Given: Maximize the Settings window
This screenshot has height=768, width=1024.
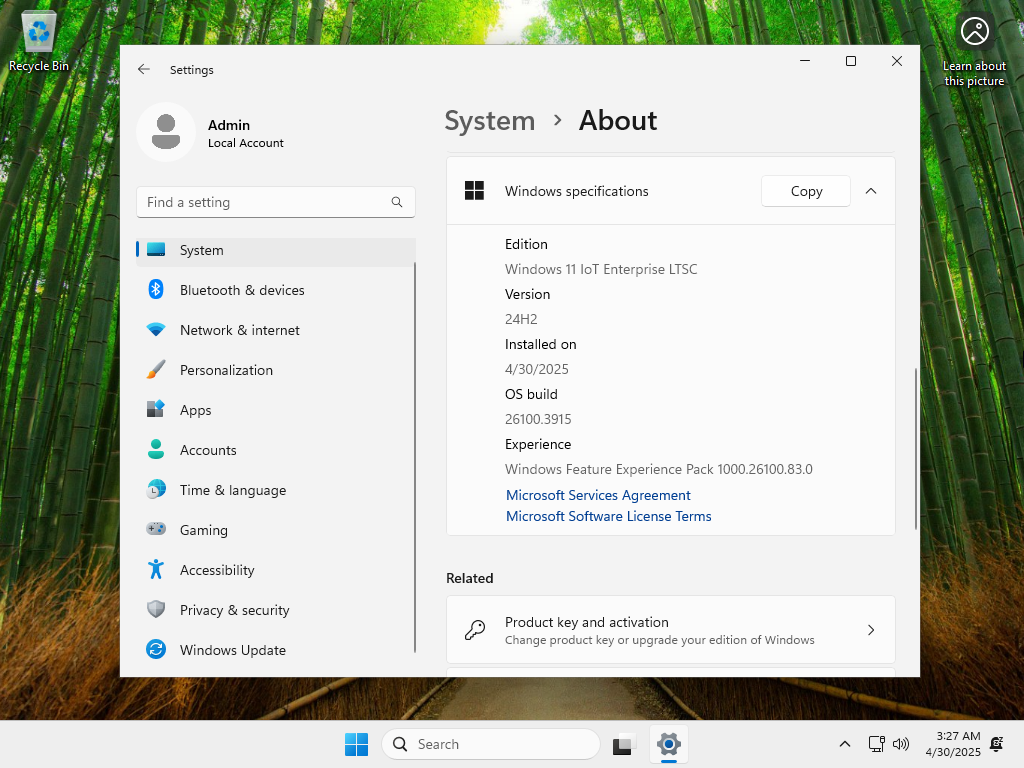Looking at the screenshot, I should 850,61.
